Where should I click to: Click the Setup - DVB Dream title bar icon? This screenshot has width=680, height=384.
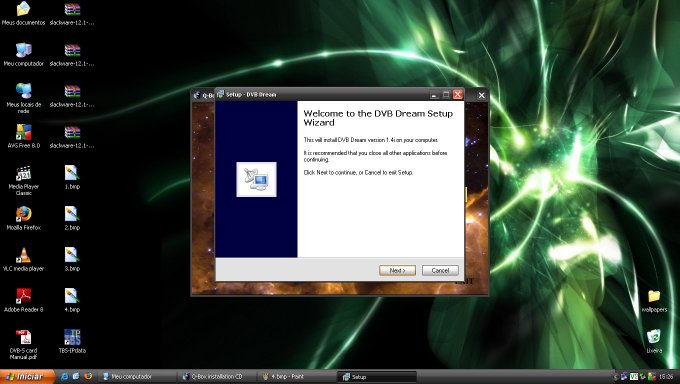point(220,94)
